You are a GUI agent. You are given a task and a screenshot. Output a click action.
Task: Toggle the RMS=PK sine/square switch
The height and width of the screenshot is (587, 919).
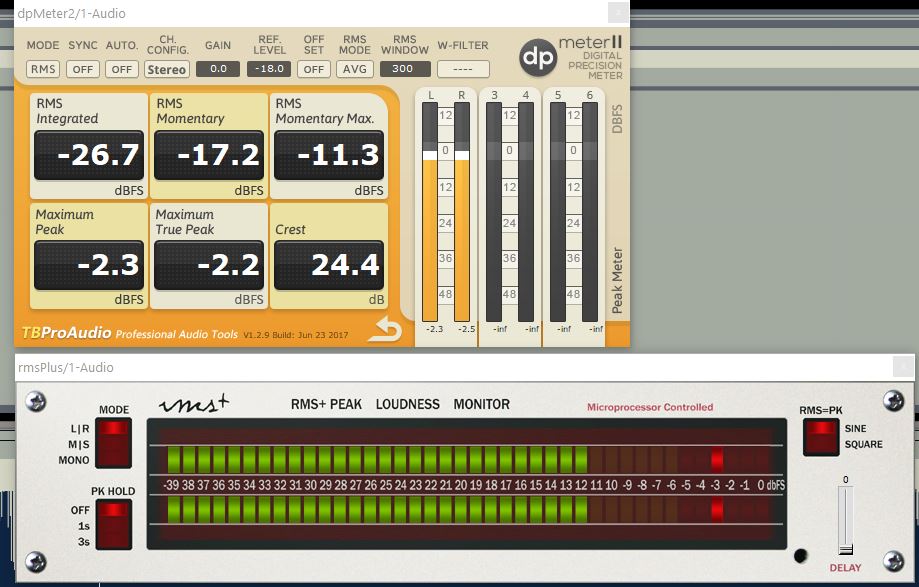click(821, 438)
